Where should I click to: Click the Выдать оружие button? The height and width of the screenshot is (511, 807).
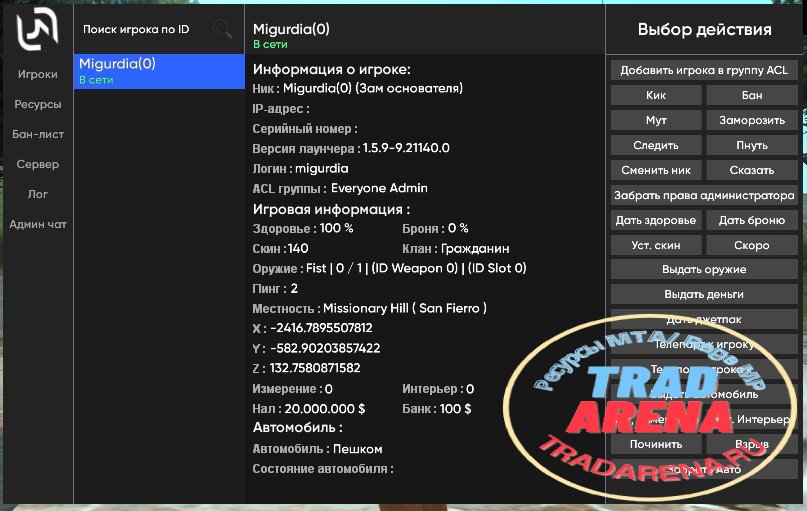click(704, 269)
